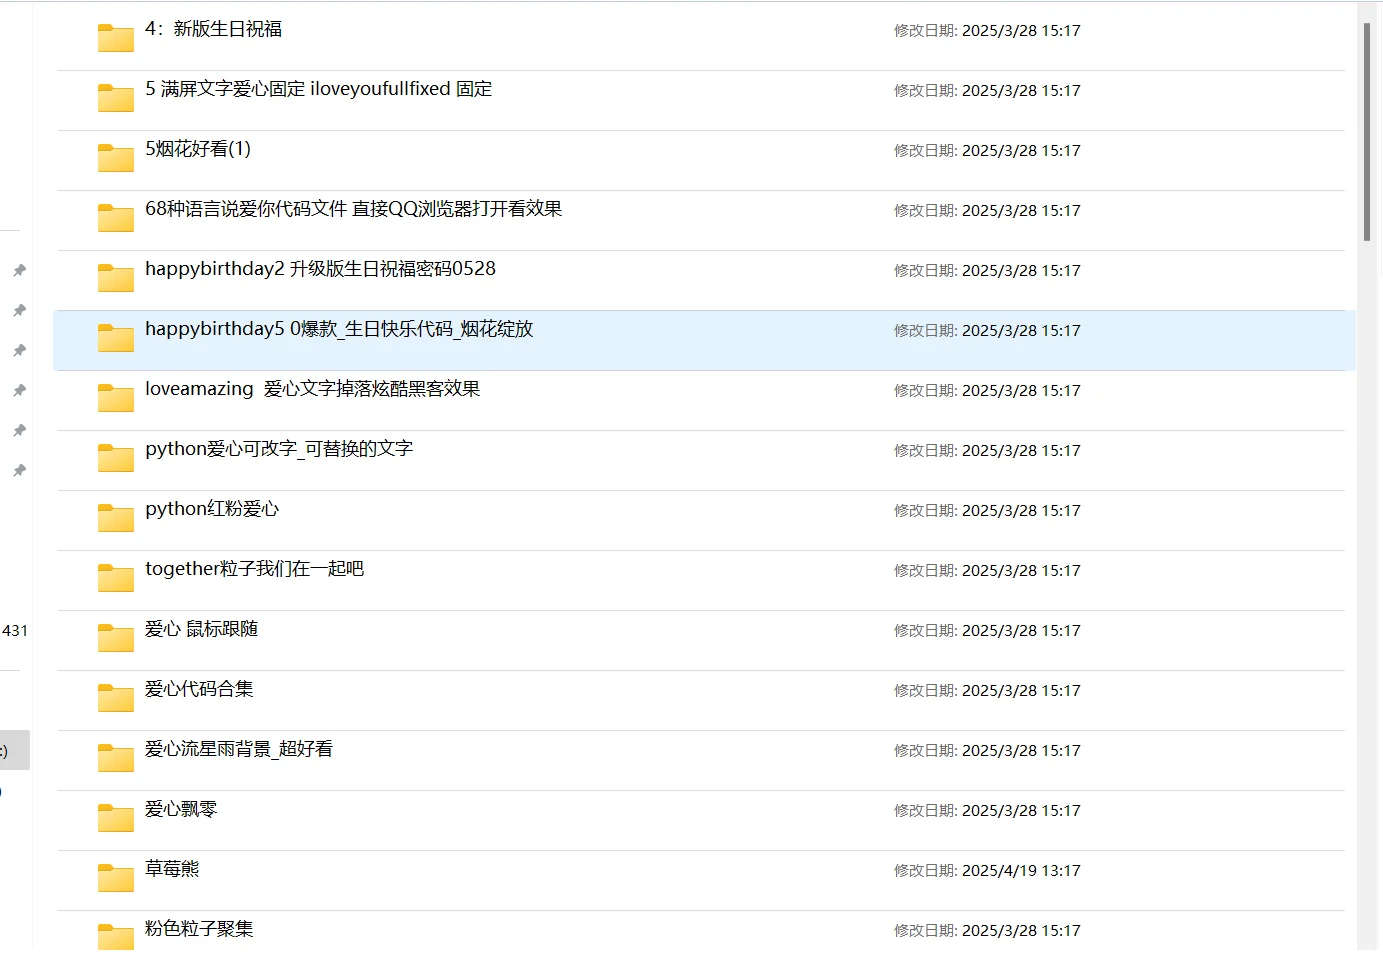
Task: Click the 431 label in the sidebar
Action: [16, 630]
